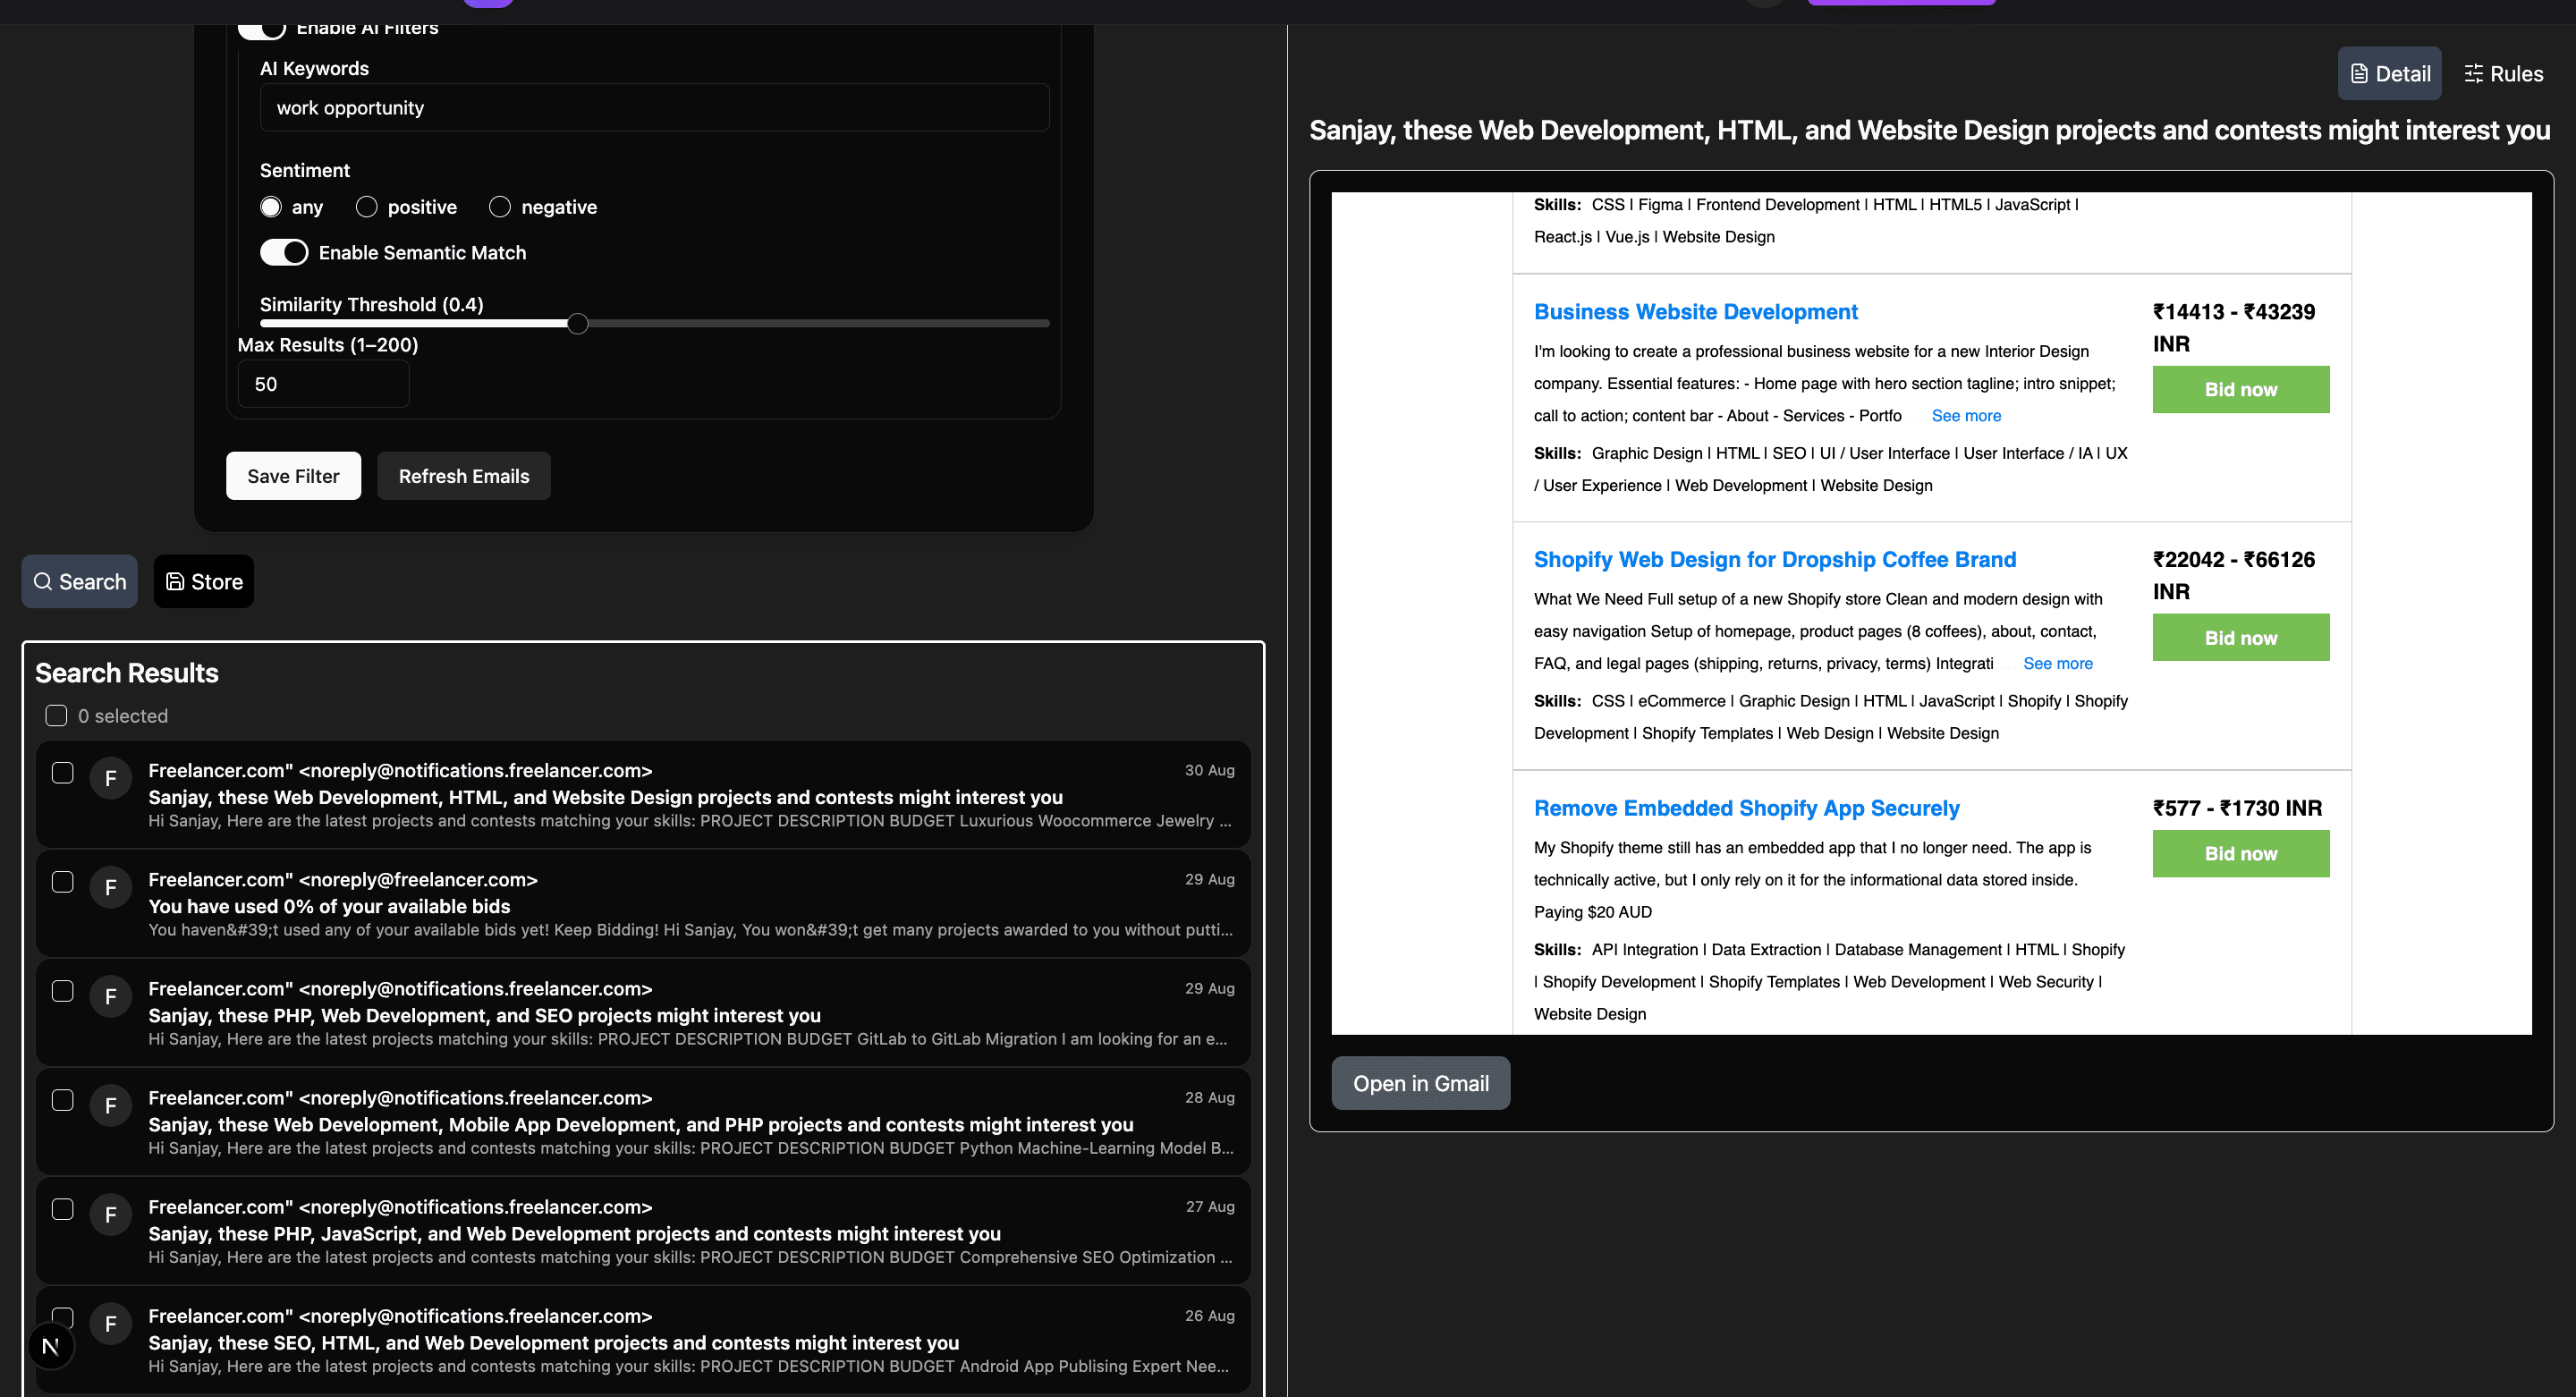
Task: Click the F avatar on the 30 Aug email
Action: click(x=111, y=778)
